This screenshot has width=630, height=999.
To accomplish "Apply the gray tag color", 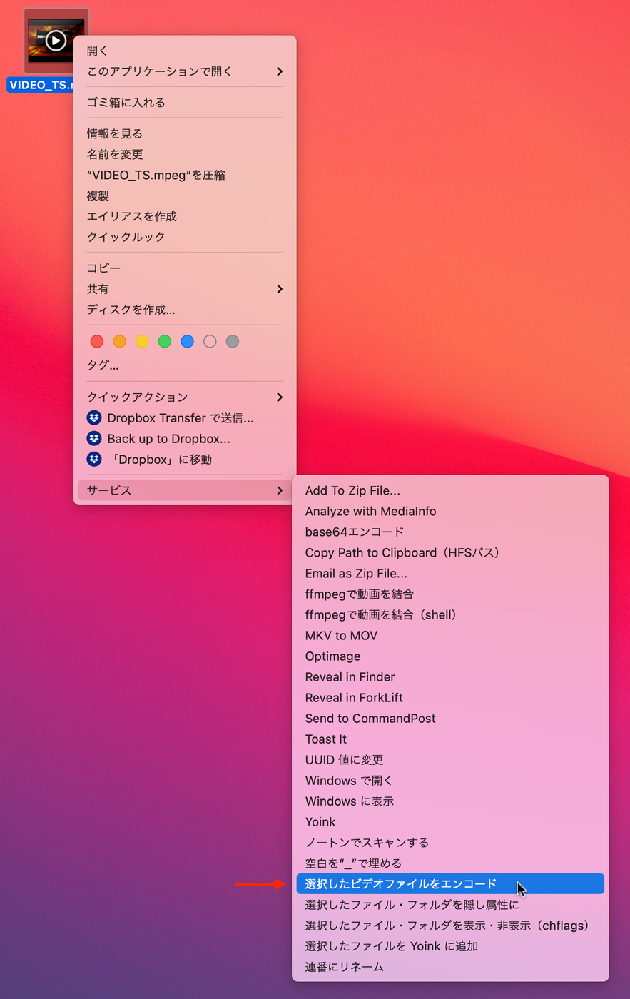I will [233, 341].
